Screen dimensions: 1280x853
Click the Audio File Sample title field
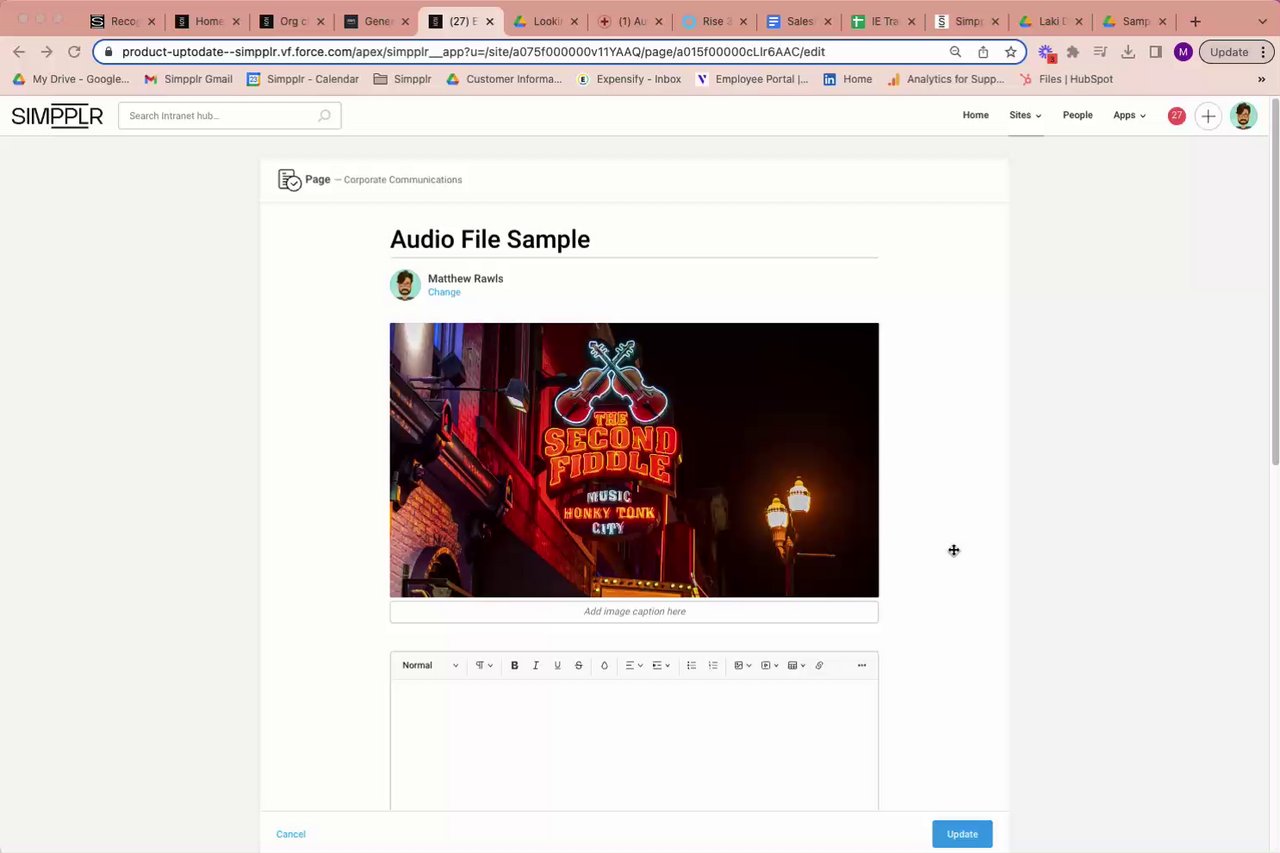coord(634,239)
